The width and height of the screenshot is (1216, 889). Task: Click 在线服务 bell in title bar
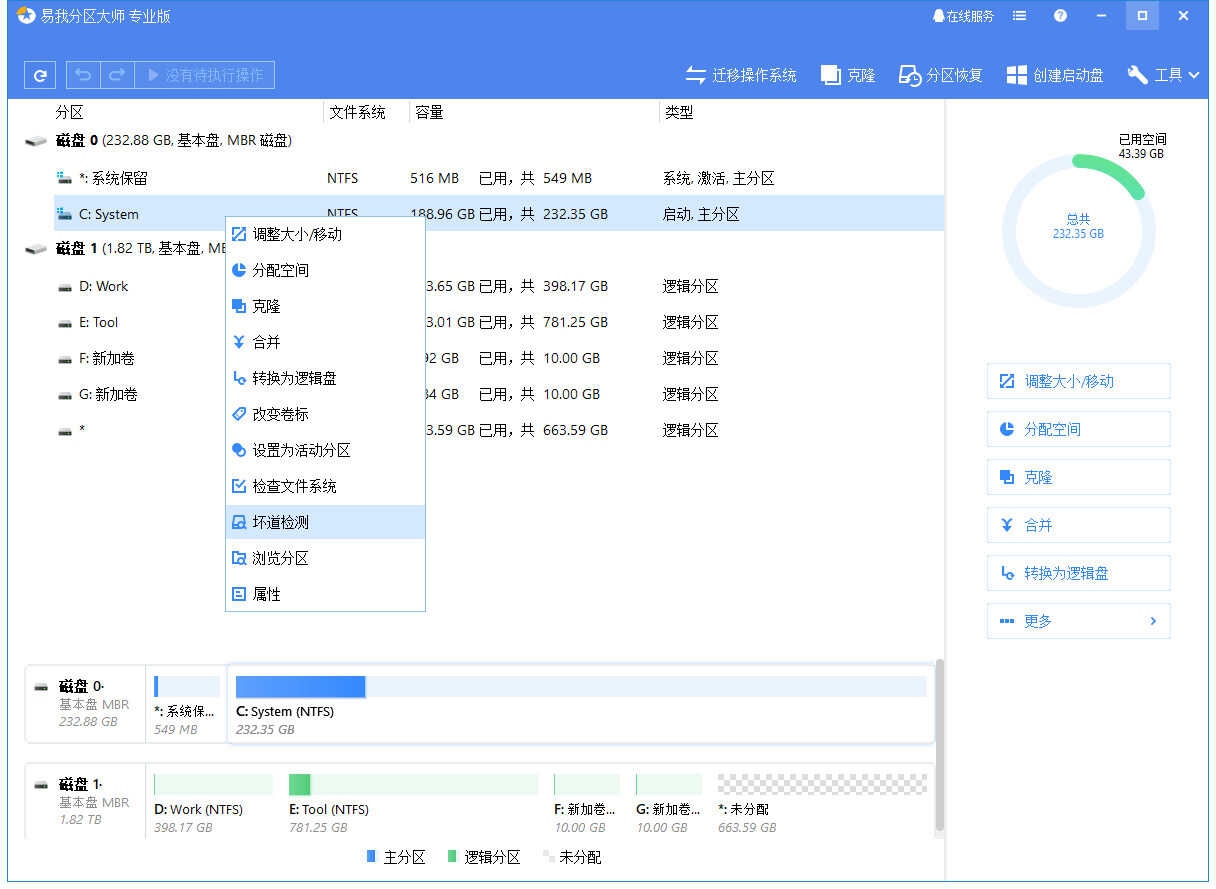tap(963, 16)
